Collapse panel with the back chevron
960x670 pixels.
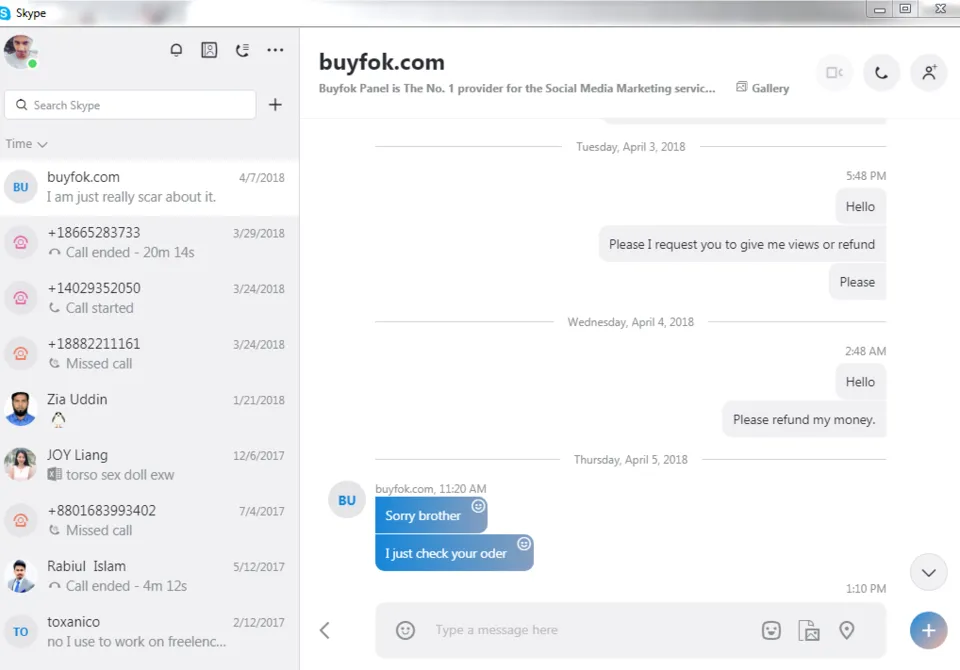point(325,630)
